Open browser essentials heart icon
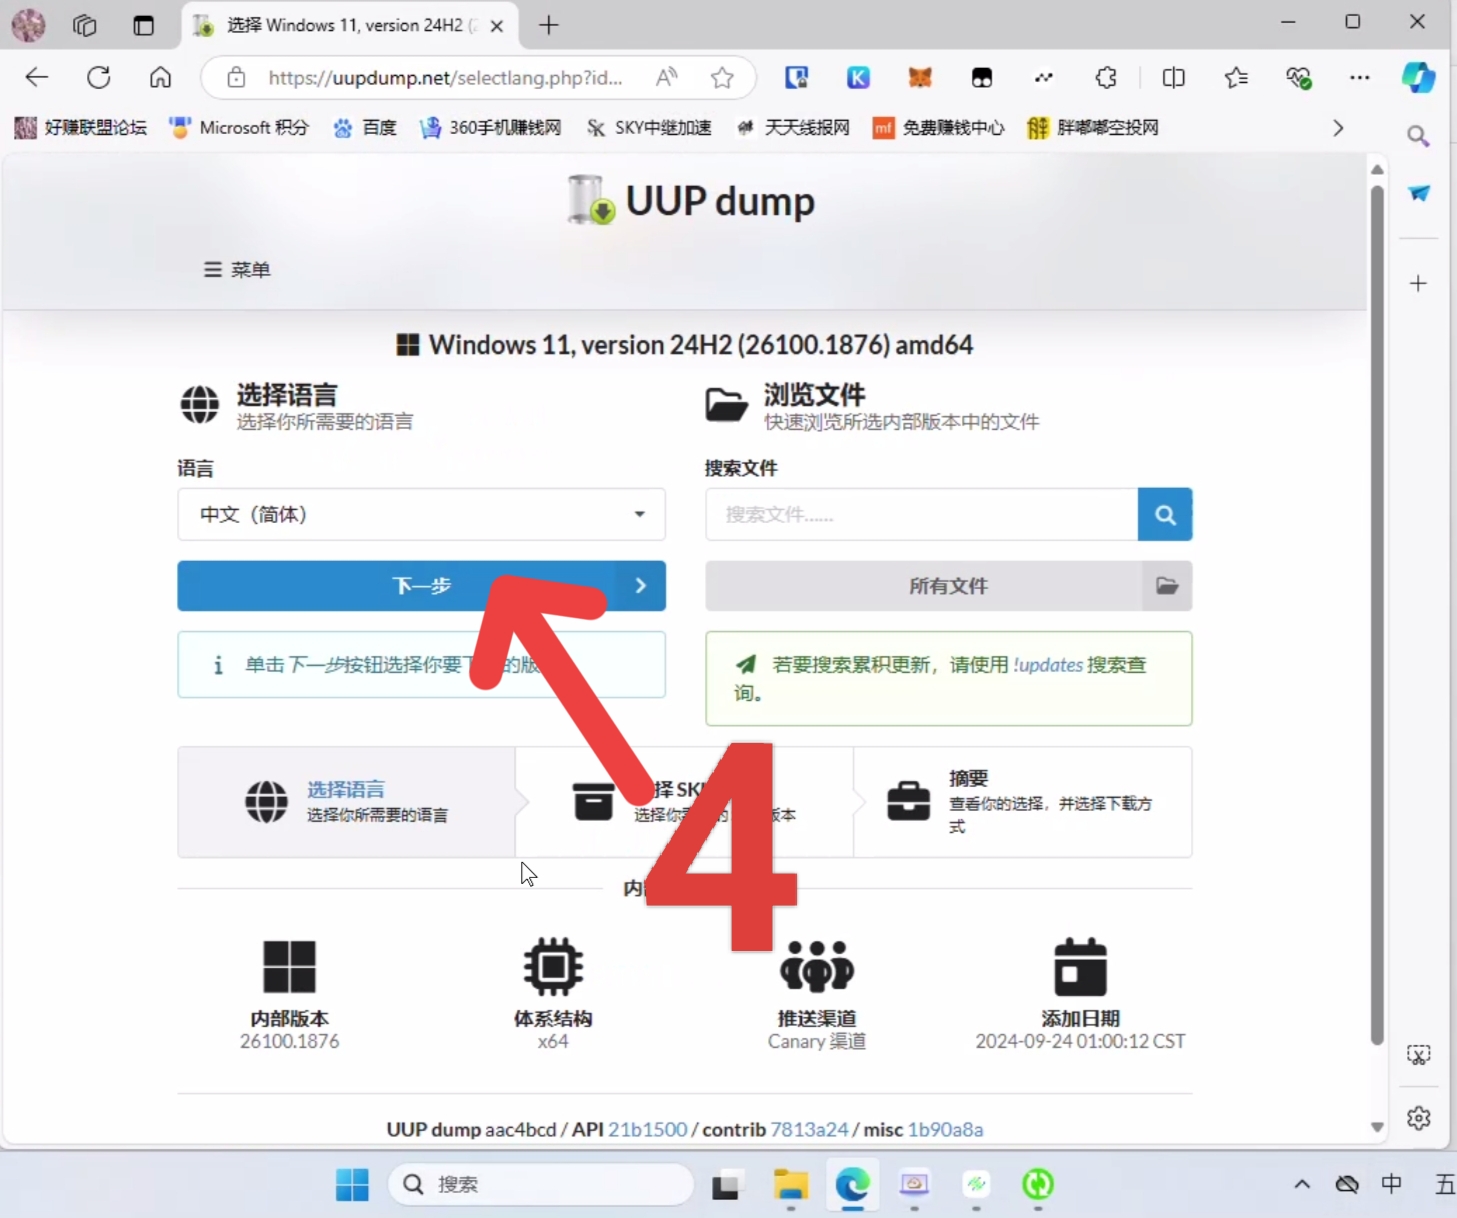This screenshot has width=1457, height=1218. coord(1298,77)
